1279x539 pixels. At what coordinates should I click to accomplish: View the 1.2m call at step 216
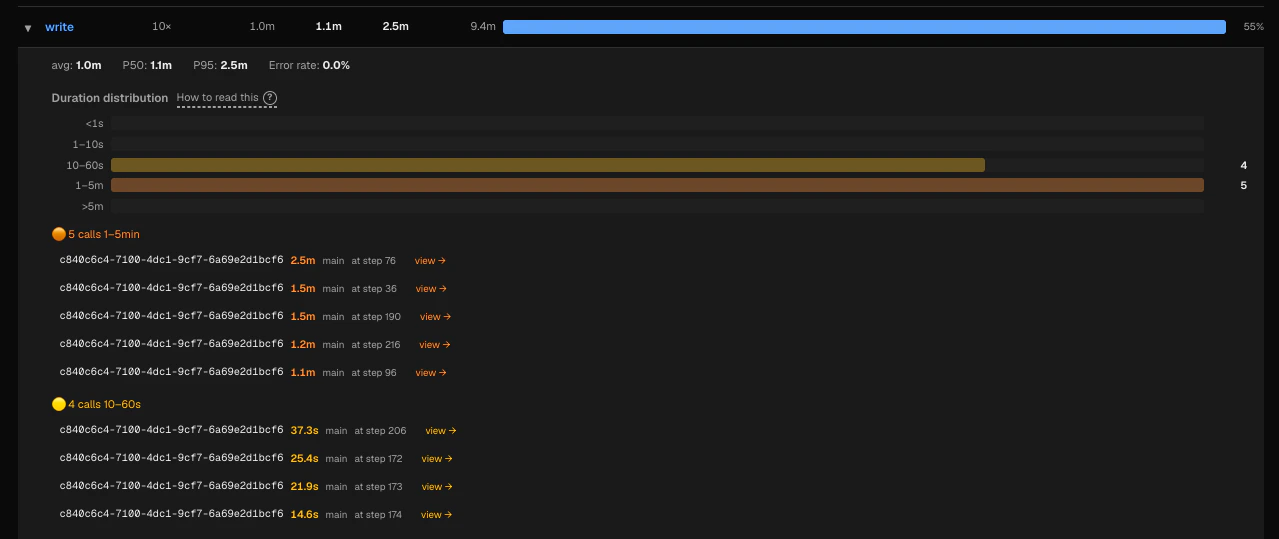(x=434, y=345)
